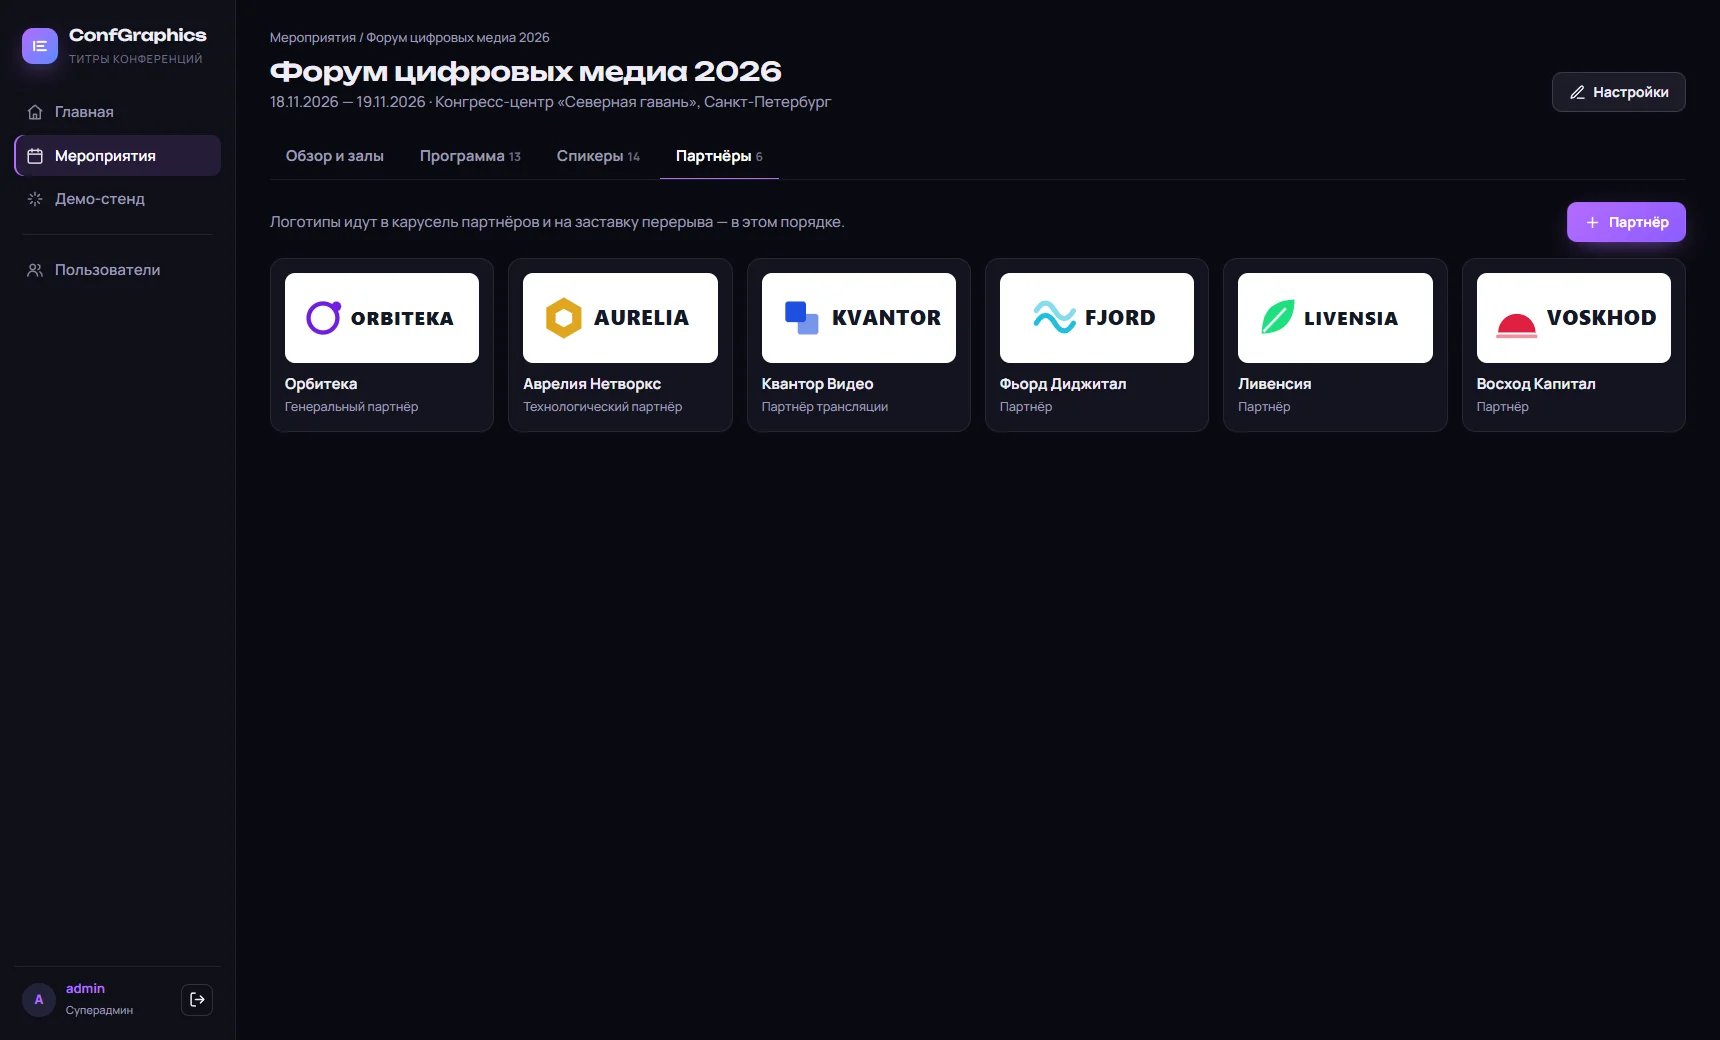Viewport: 1720px width, 1040px height.
Task: Click the Настройки button
Action: [1618, 92]
